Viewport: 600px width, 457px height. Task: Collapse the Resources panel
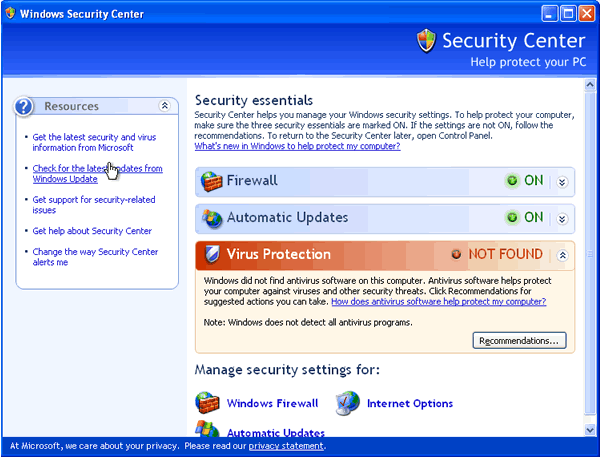click(x=165, y=106)
